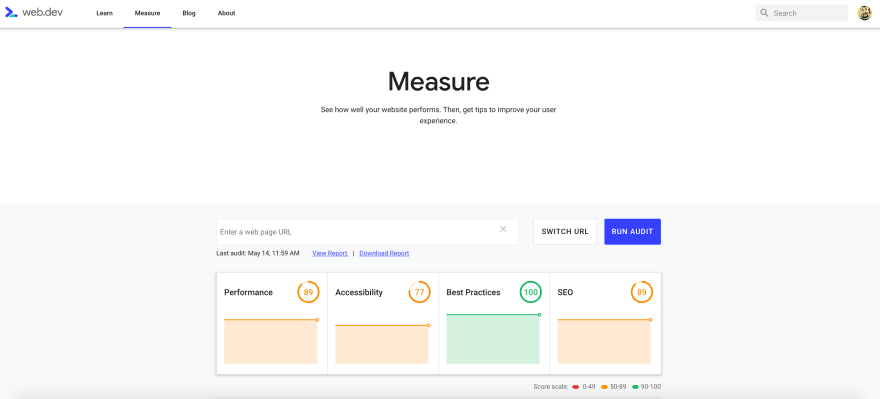Open the user profile avatar

pyautogui.click(x=864, y=13)
